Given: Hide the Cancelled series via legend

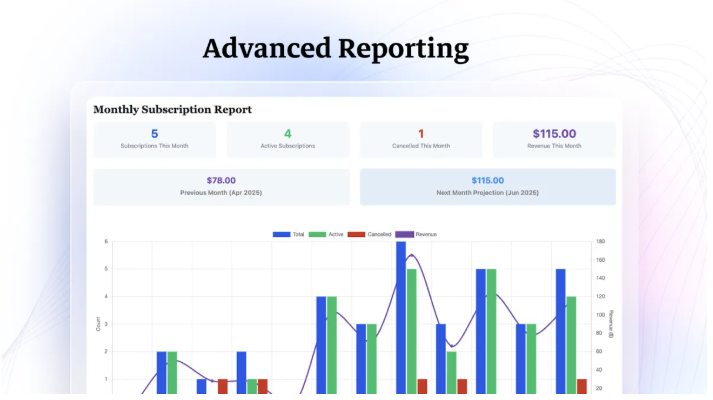Looking at the screenshot, I should pyautogui.click(x=379, y=234).
